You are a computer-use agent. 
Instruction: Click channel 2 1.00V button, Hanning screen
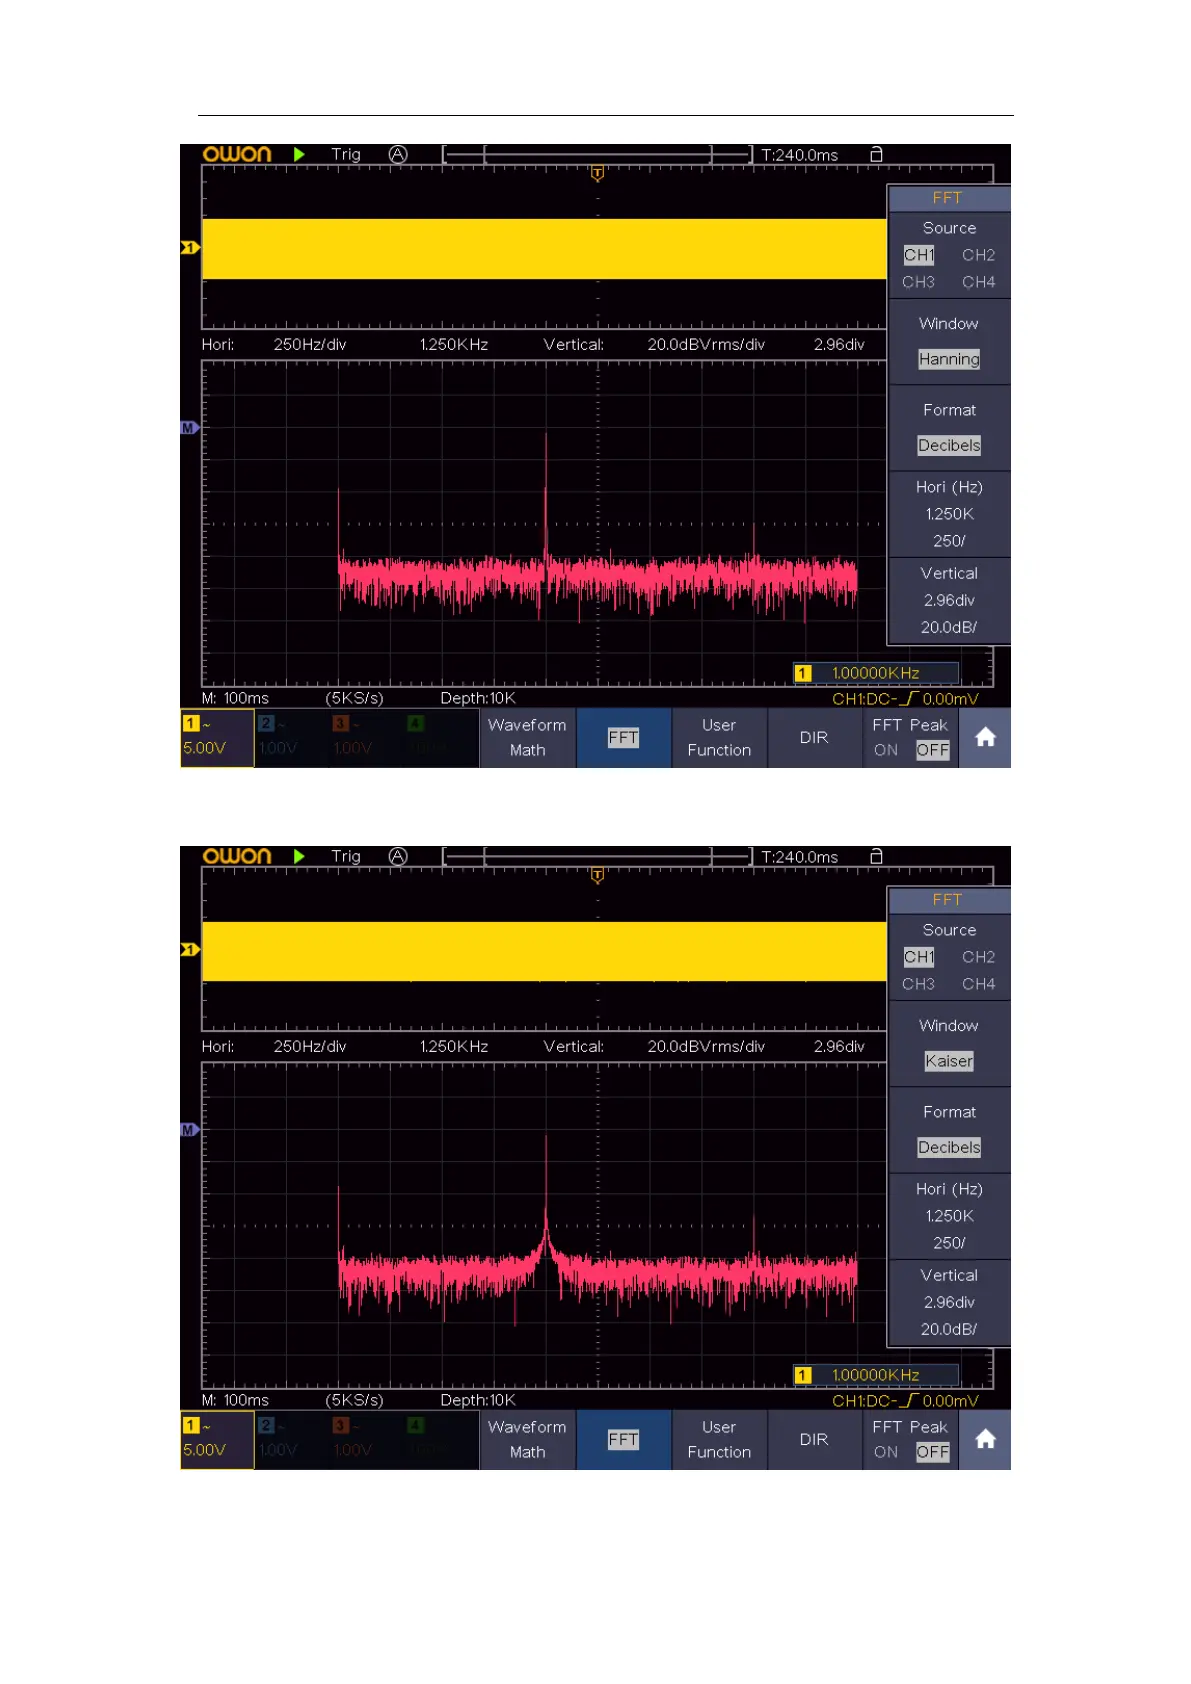(x=292, y=737)
